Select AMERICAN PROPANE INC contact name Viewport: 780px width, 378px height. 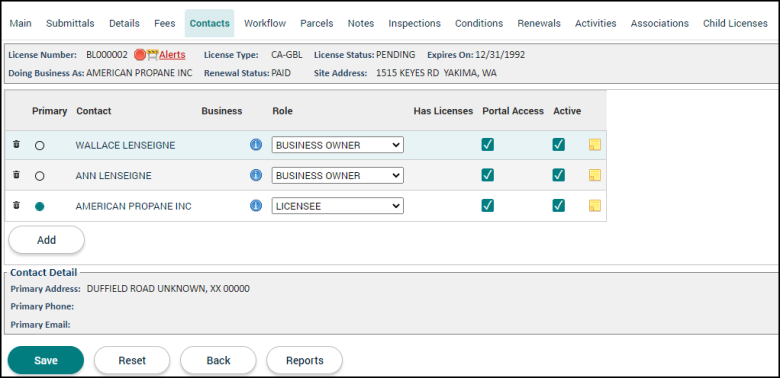tap(133, 206)
